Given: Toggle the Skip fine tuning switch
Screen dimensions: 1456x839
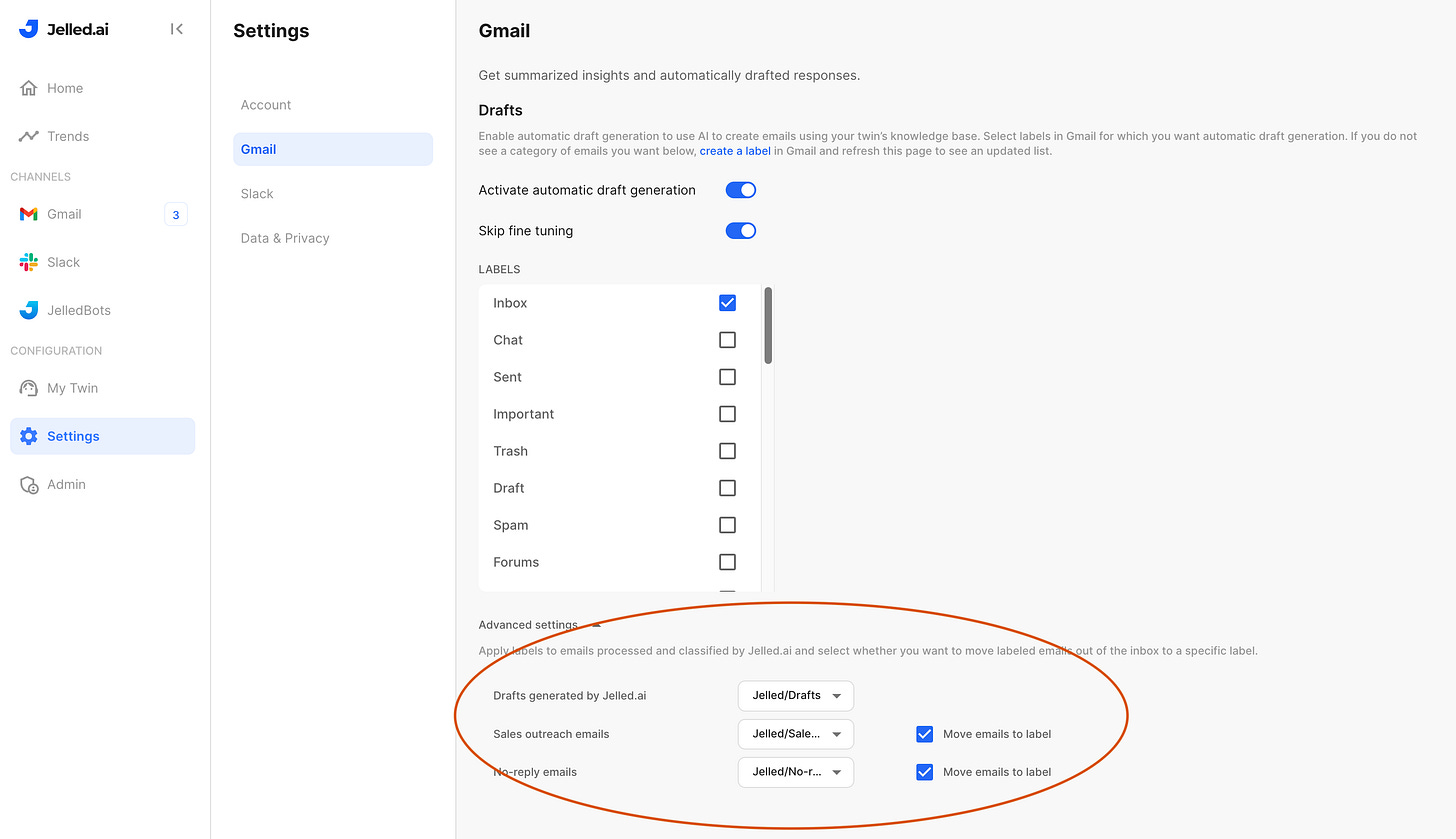Looking at the screenshot, I should 741,231.
